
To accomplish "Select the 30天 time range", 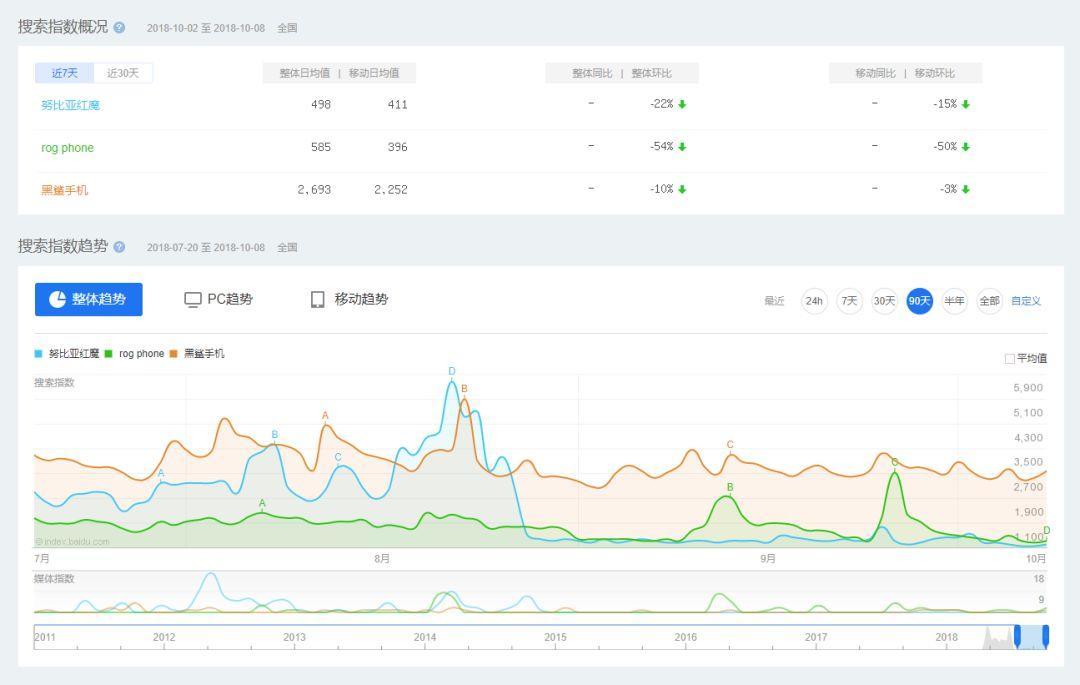I will pos(884,301).
